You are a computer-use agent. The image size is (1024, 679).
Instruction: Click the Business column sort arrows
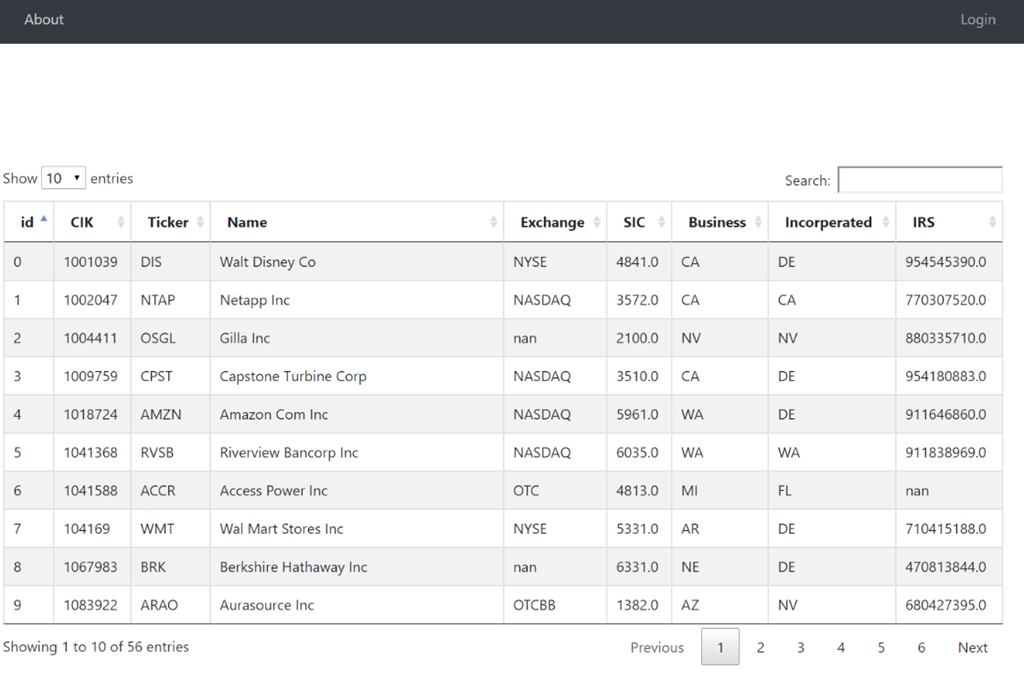758,221
